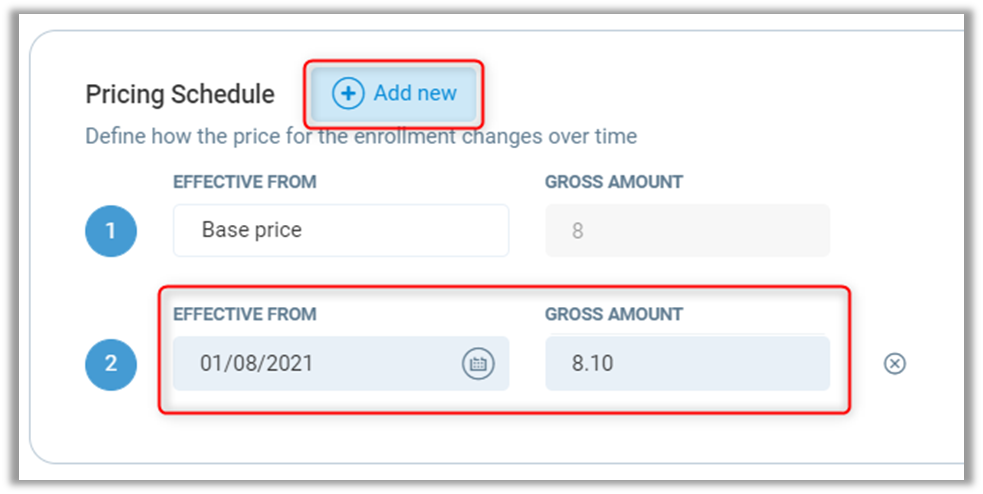Click the 8.10 value text
The image size is (983, 494).
point(592,364)
